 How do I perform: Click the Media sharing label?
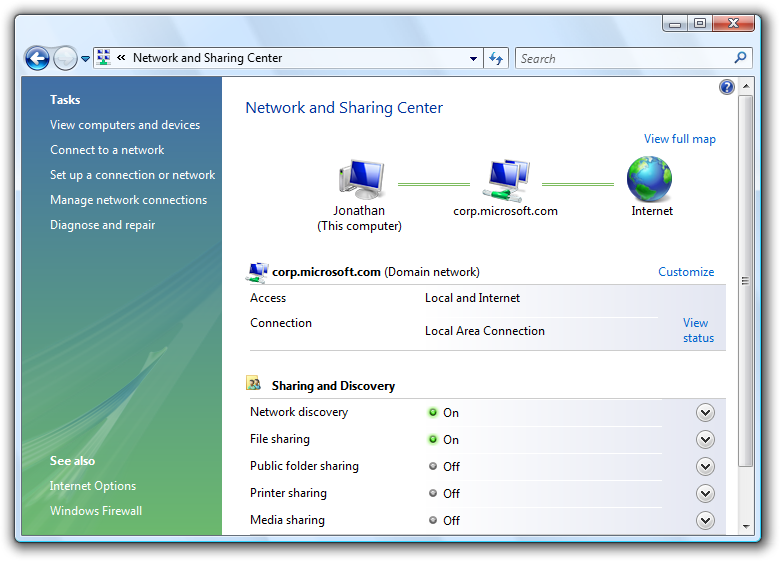[287, 520]
